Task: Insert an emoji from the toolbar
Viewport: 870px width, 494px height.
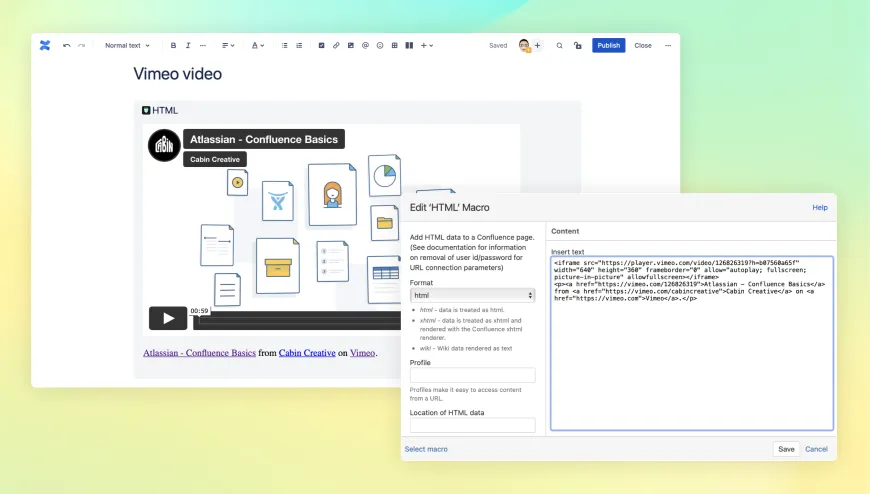Action: [380, 45]
